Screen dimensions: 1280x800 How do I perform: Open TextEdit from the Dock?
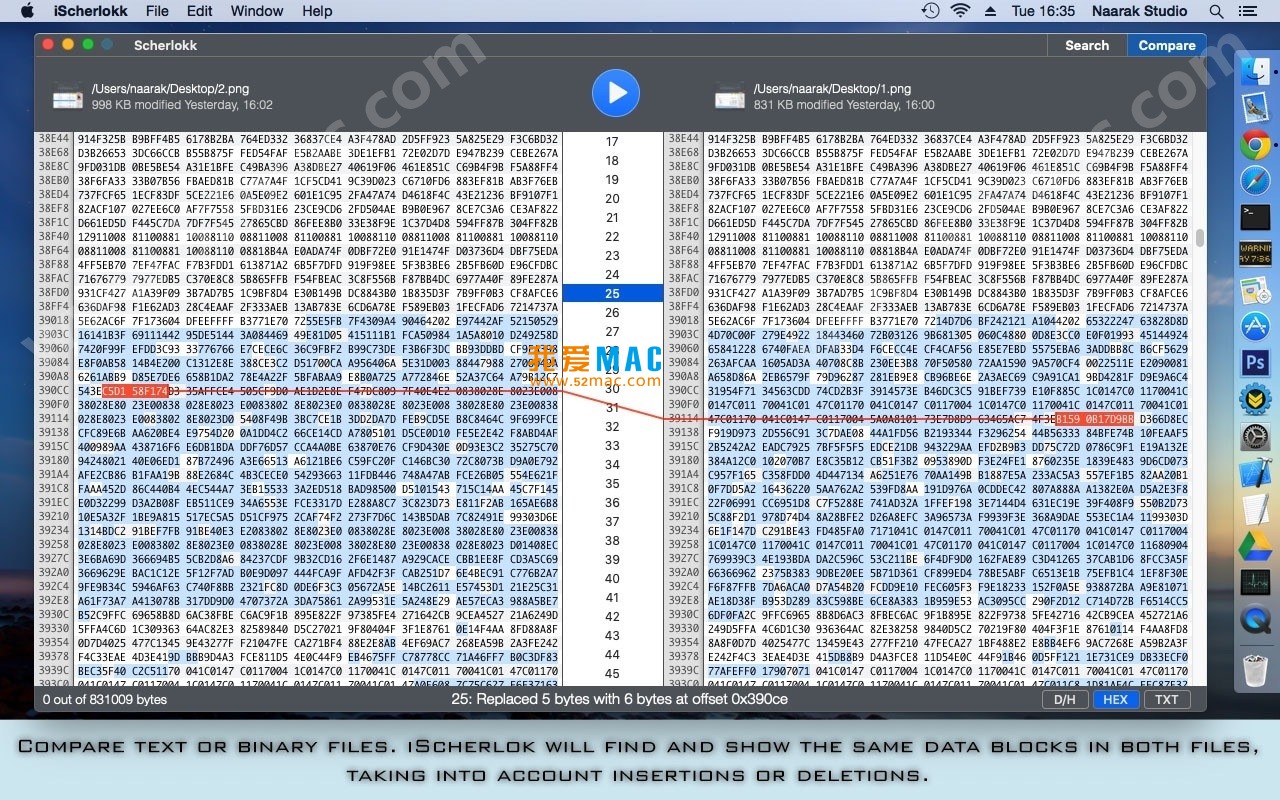tap(1255, 509)
